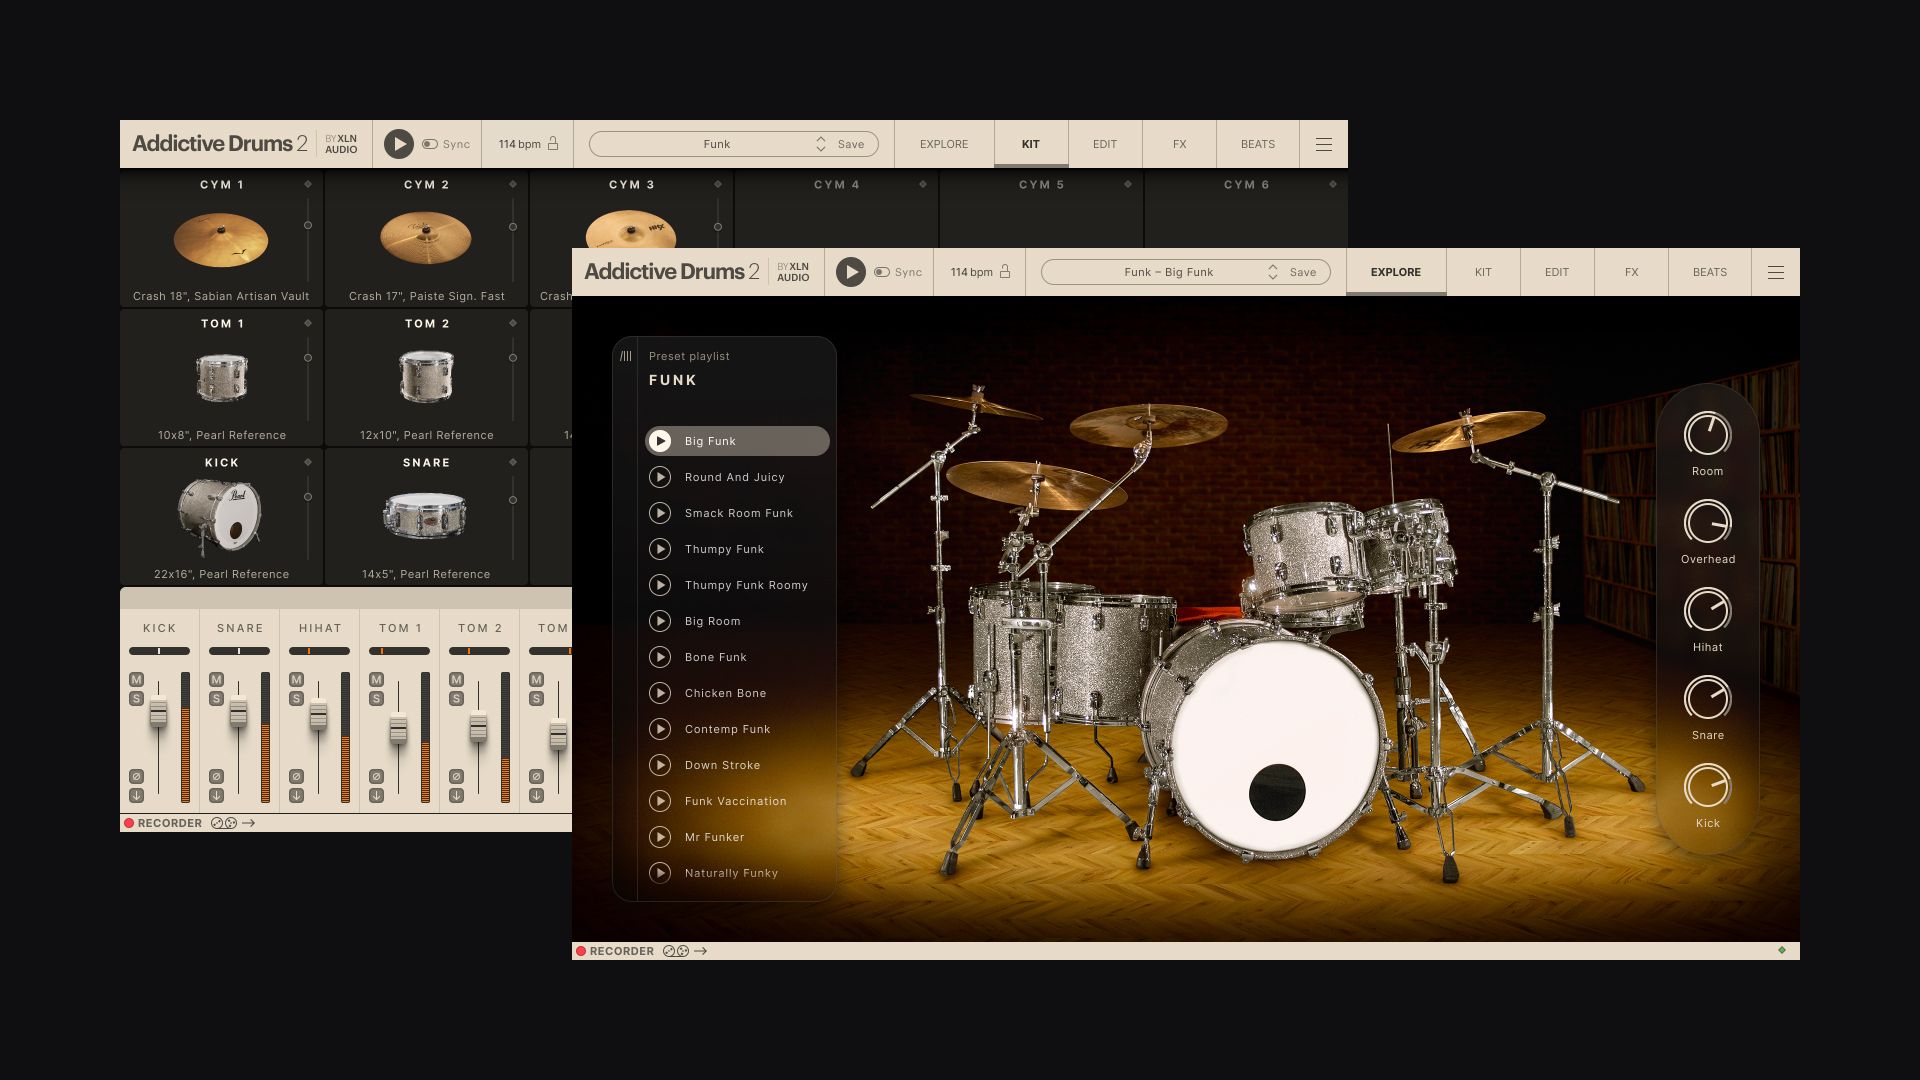The width and height of the screenshot is (1920, 1080).
Task: Preview Thumpy Funk preset play icon
Action: pyautogui.click(x=660, y=549)
